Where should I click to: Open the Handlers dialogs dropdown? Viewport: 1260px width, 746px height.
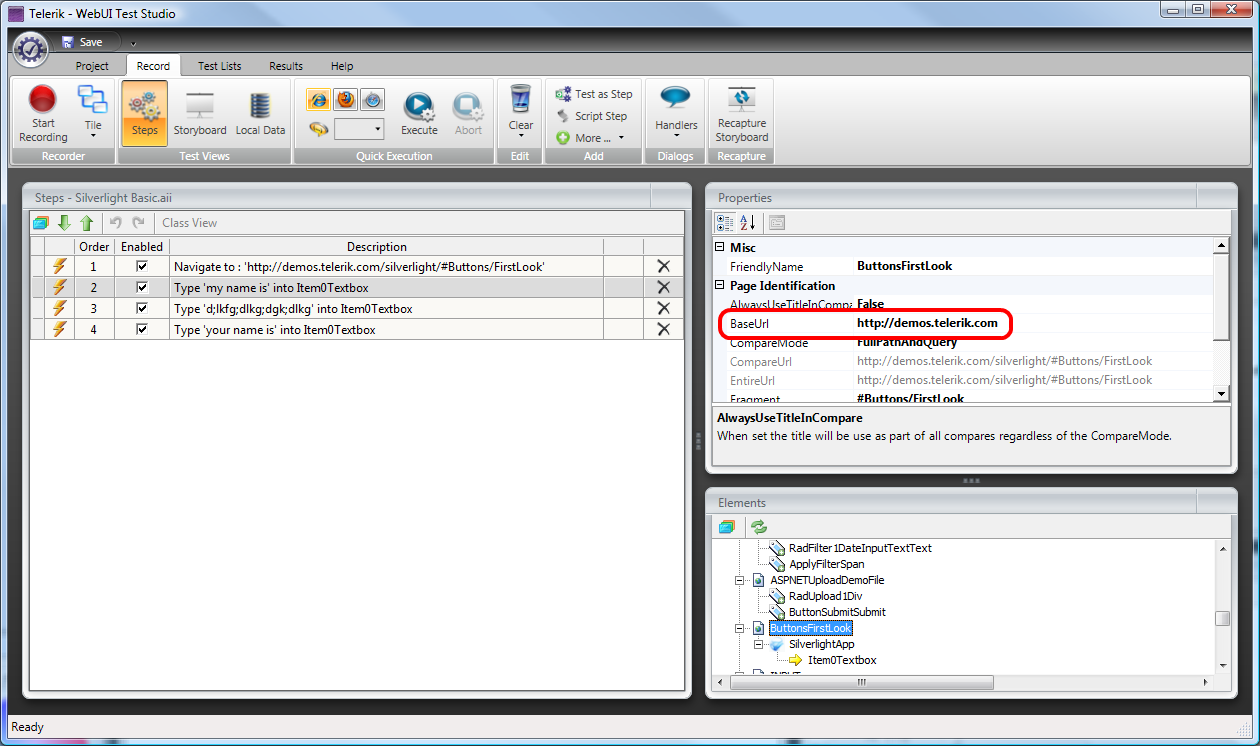pyautogui.click(x=676, y=114)
